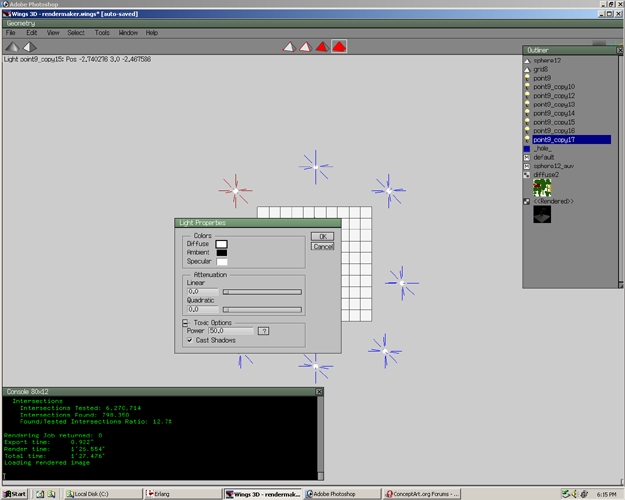Open the Help menu
Screen dimensions: 625x500
pyautogui.click(x=151, y=33)
